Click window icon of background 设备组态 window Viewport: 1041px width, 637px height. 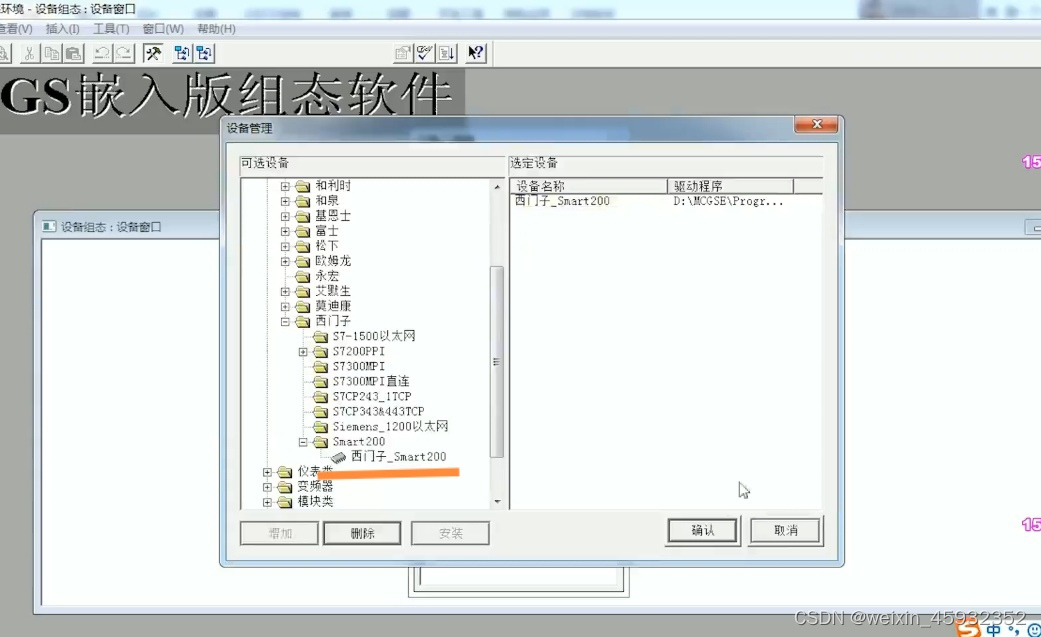coord(49,227)
